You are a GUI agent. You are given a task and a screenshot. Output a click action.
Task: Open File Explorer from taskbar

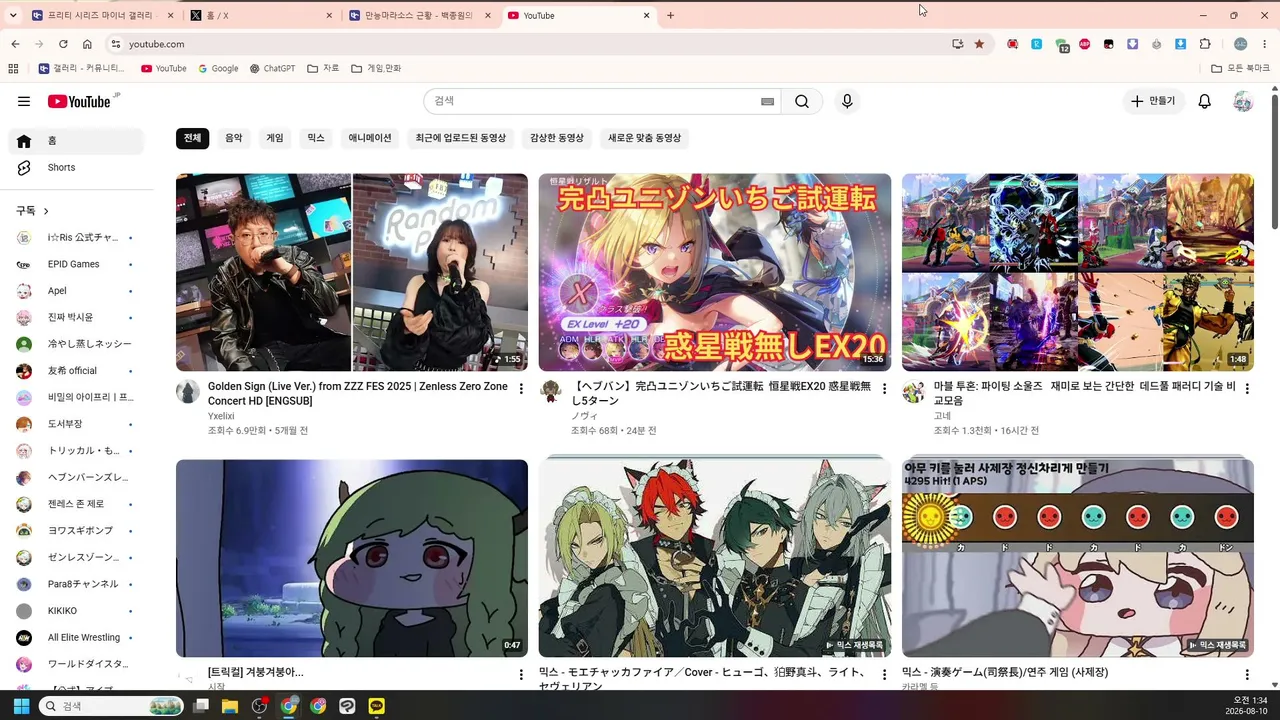pyautogui.click(x=230, y=706)
